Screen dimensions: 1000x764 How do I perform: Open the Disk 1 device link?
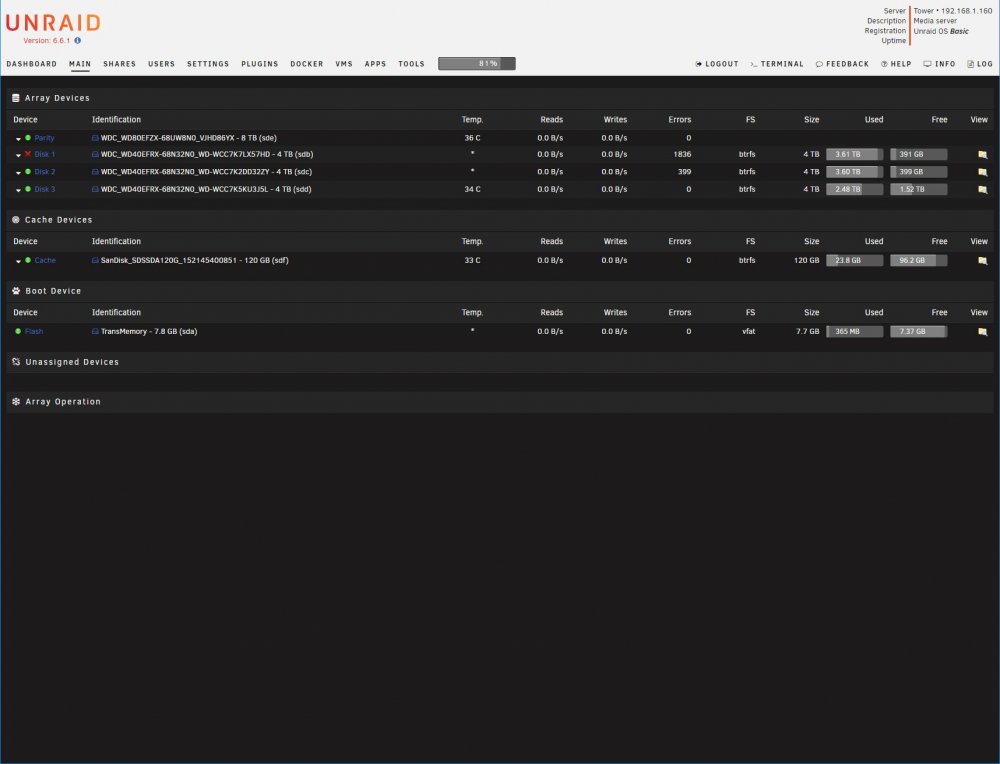45,154
